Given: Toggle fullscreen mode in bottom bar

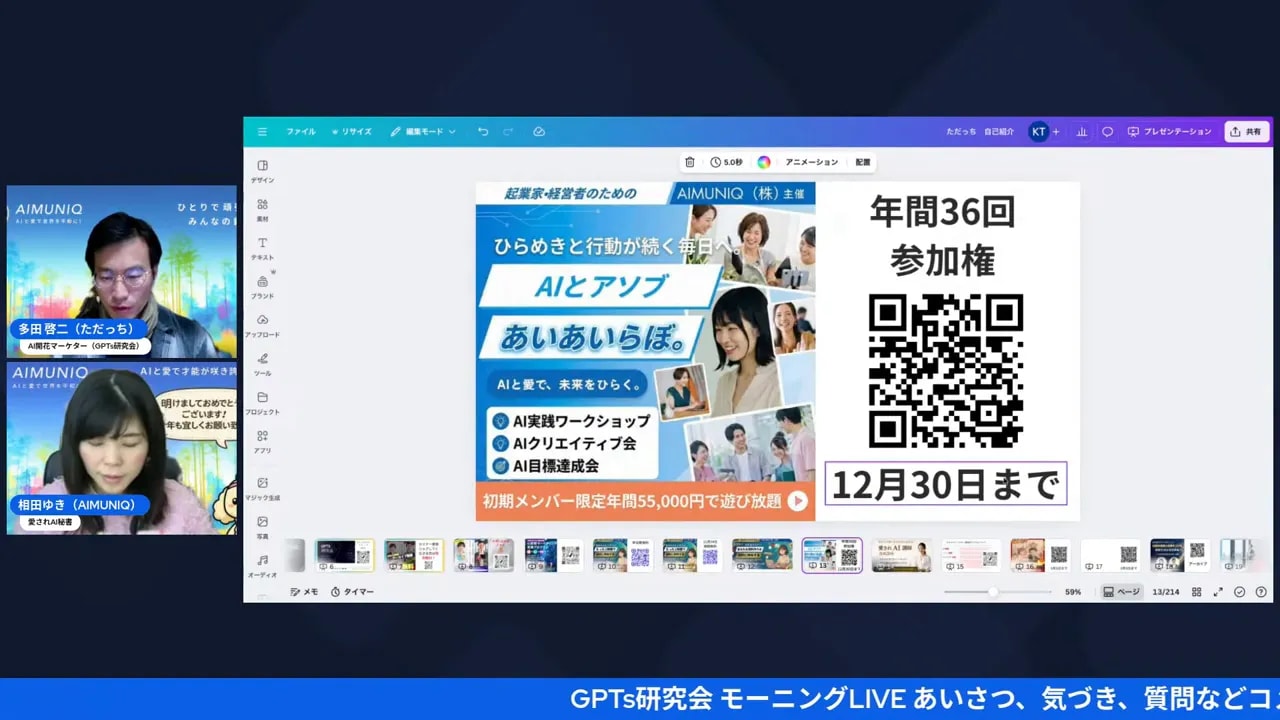Looking at the screenshot, I should coord(1218,592).
